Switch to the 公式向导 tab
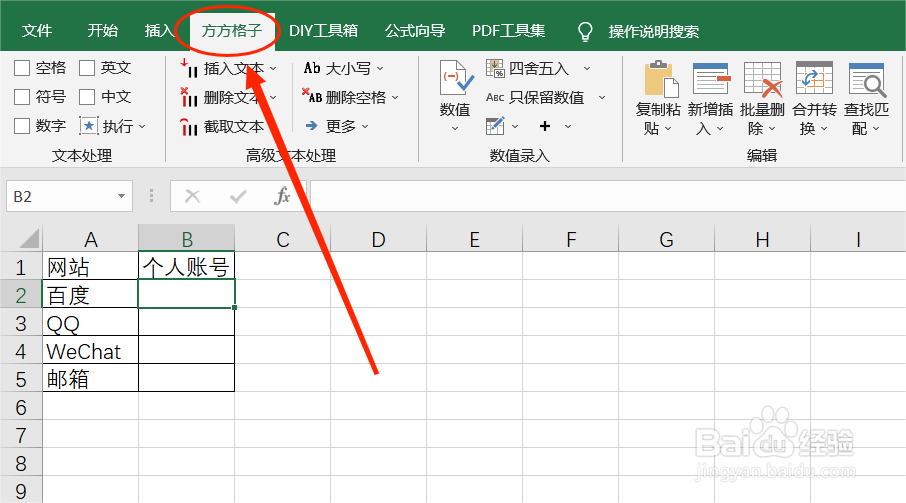The width and height of the screenshot is (906, 503). point(415,31)
